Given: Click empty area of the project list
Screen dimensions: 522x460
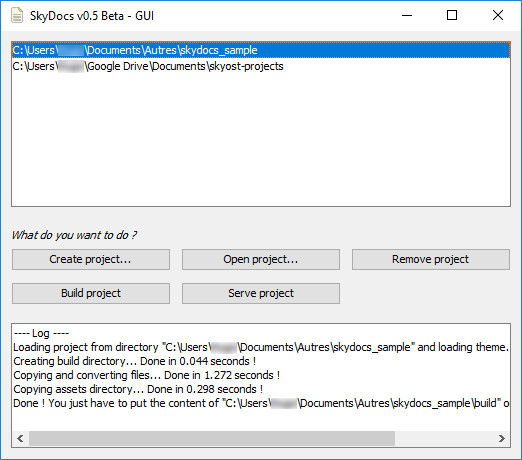Looking at the screenshot, I should [x=261, y=140].
